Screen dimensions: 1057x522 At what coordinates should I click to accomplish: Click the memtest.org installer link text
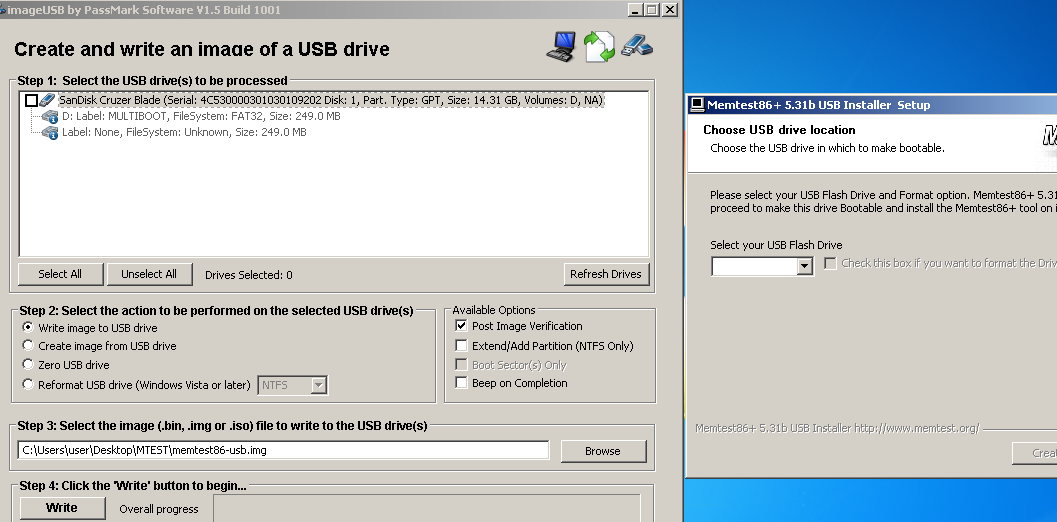click(837, 428)
